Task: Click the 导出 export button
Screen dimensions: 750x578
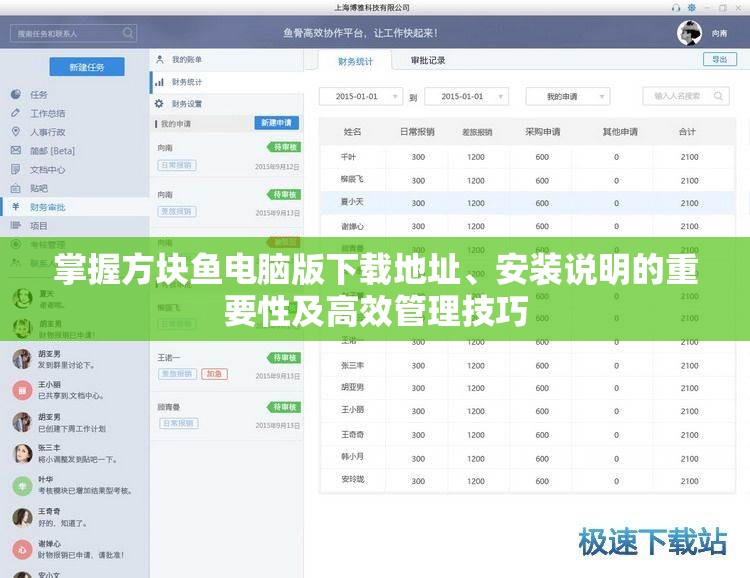Action: click(719, 59)
